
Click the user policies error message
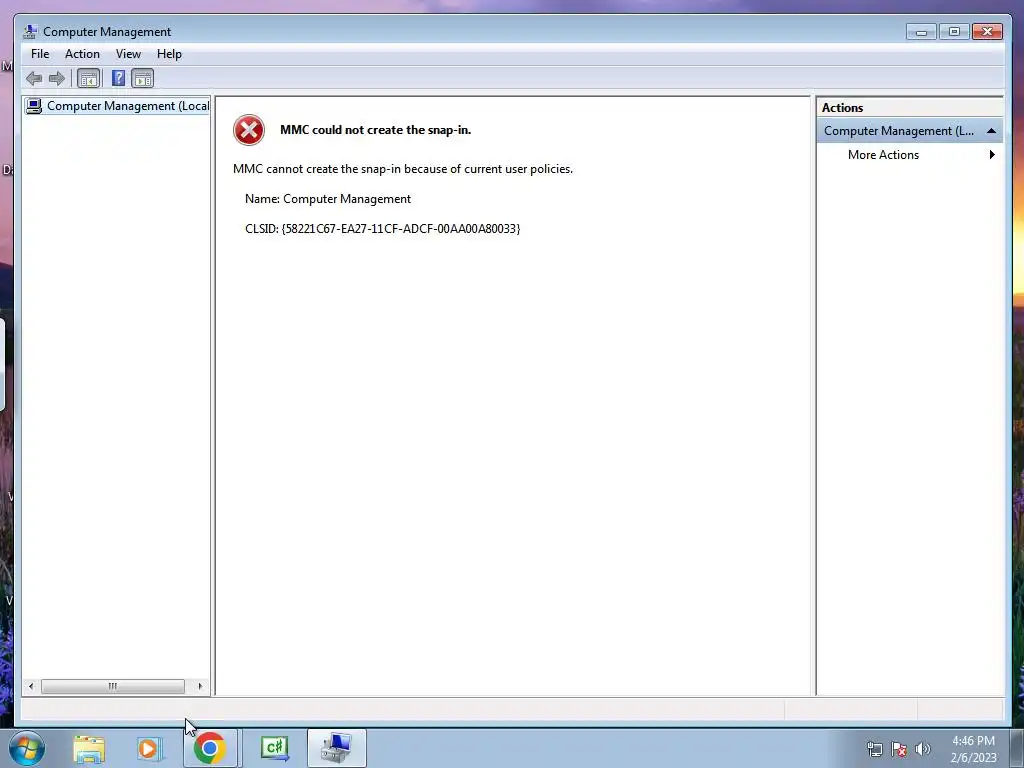pyautogui.click(x=403, y=169)
